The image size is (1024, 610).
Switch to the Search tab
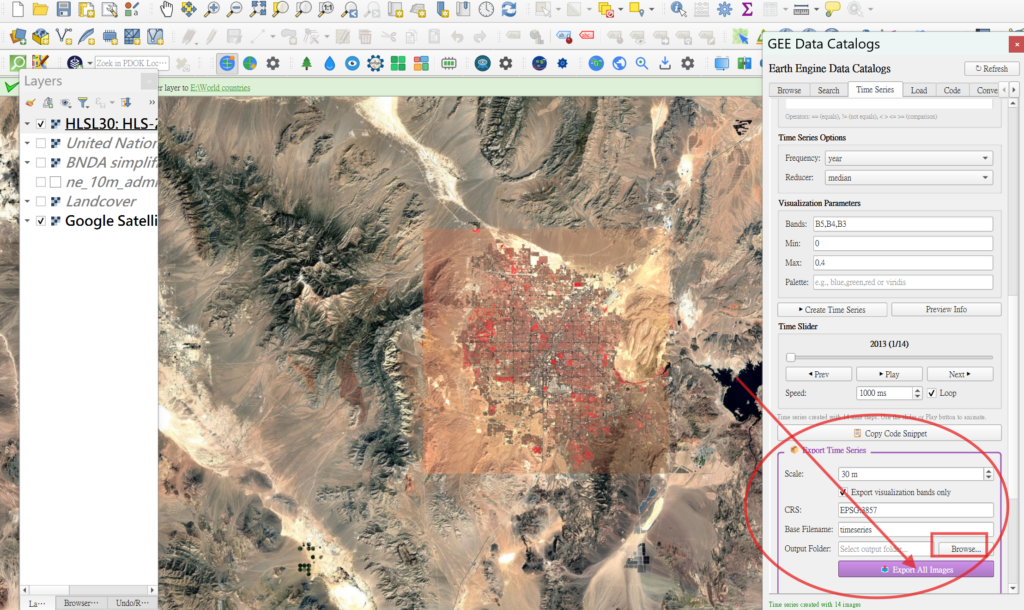click(x=828, y=90)
